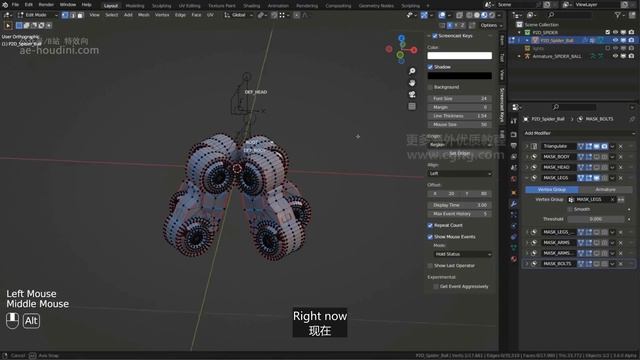Click the pan hand icon in viewport
The height and width of the screenshot is (360, 640).
pos(412,83)
